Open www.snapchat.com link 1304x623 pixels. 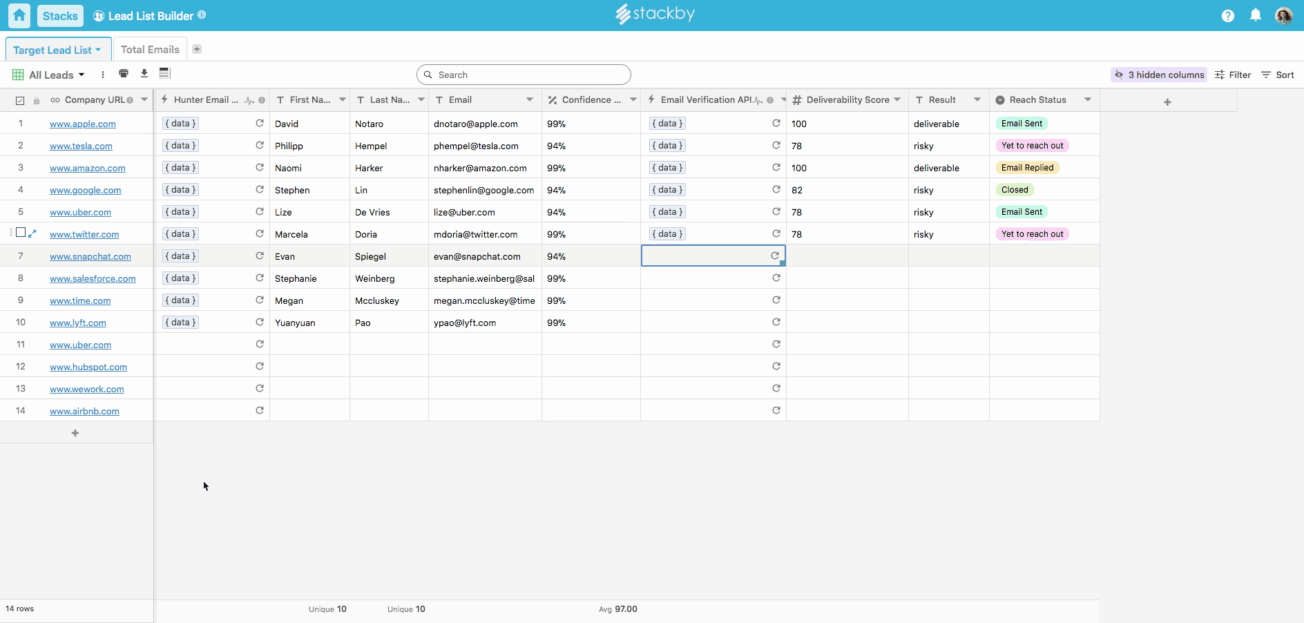(90, 256)
